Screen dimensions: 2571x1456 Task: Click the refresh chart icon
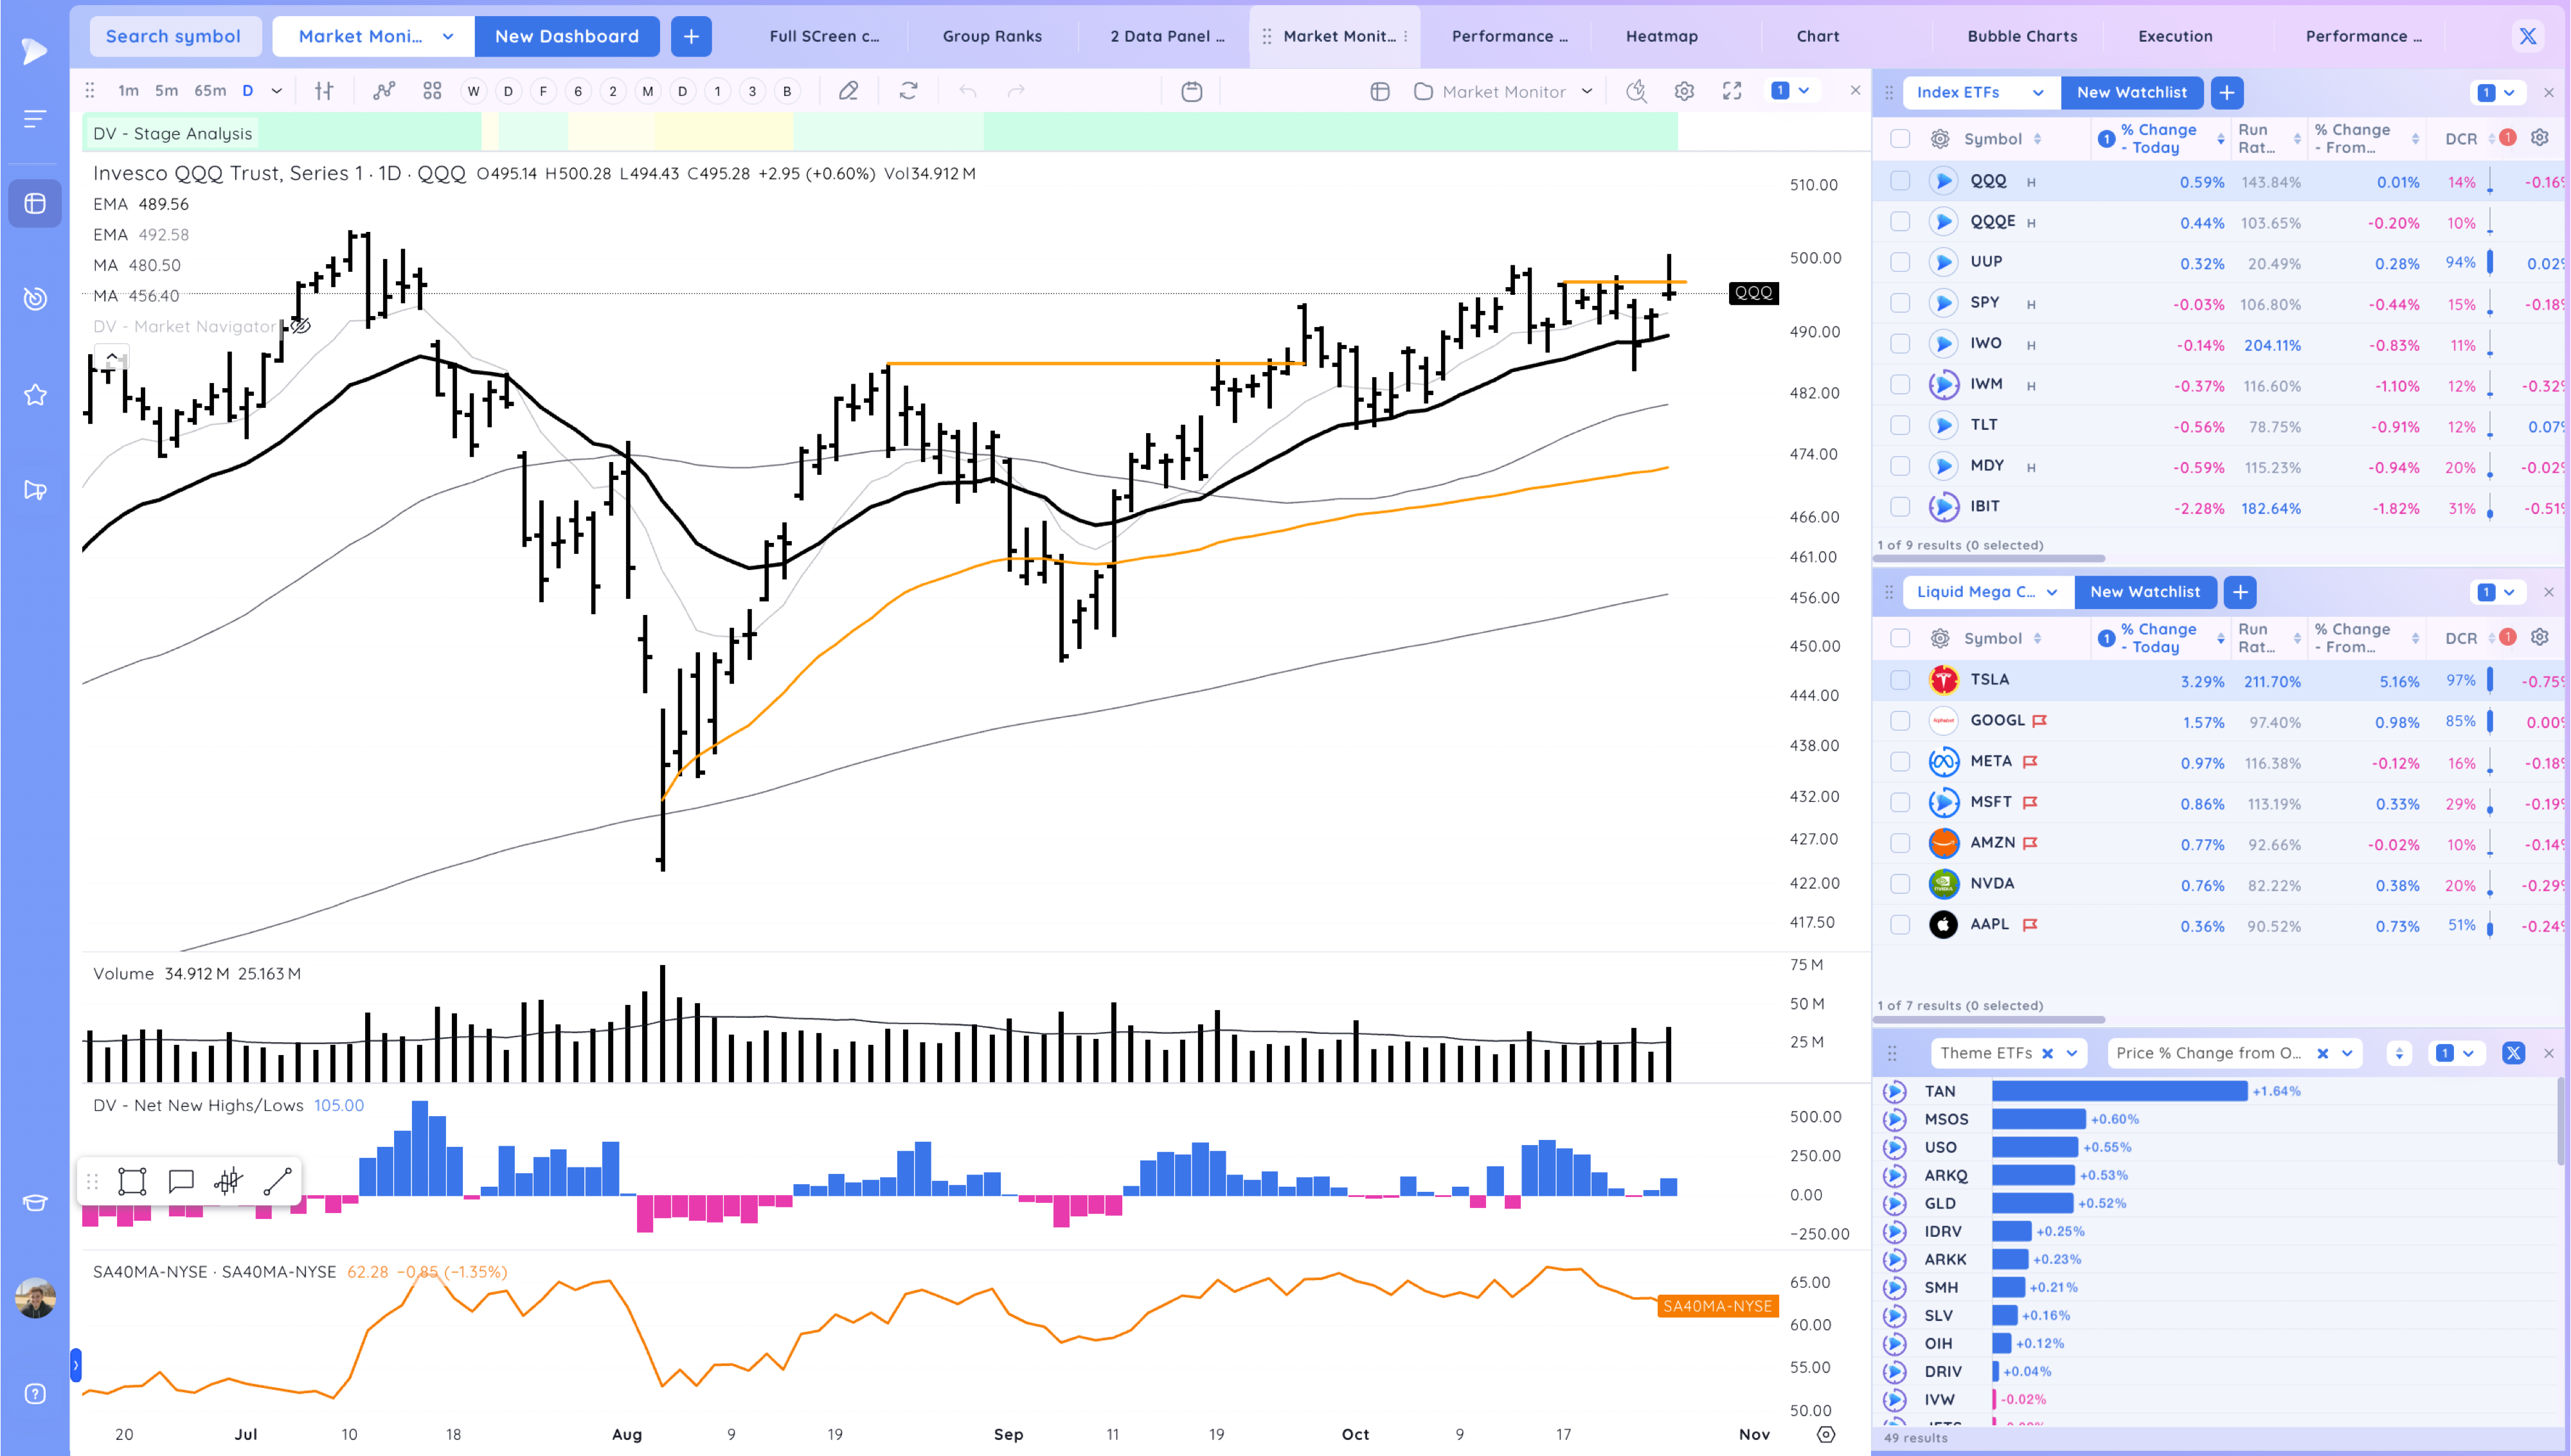coord(908,91)
